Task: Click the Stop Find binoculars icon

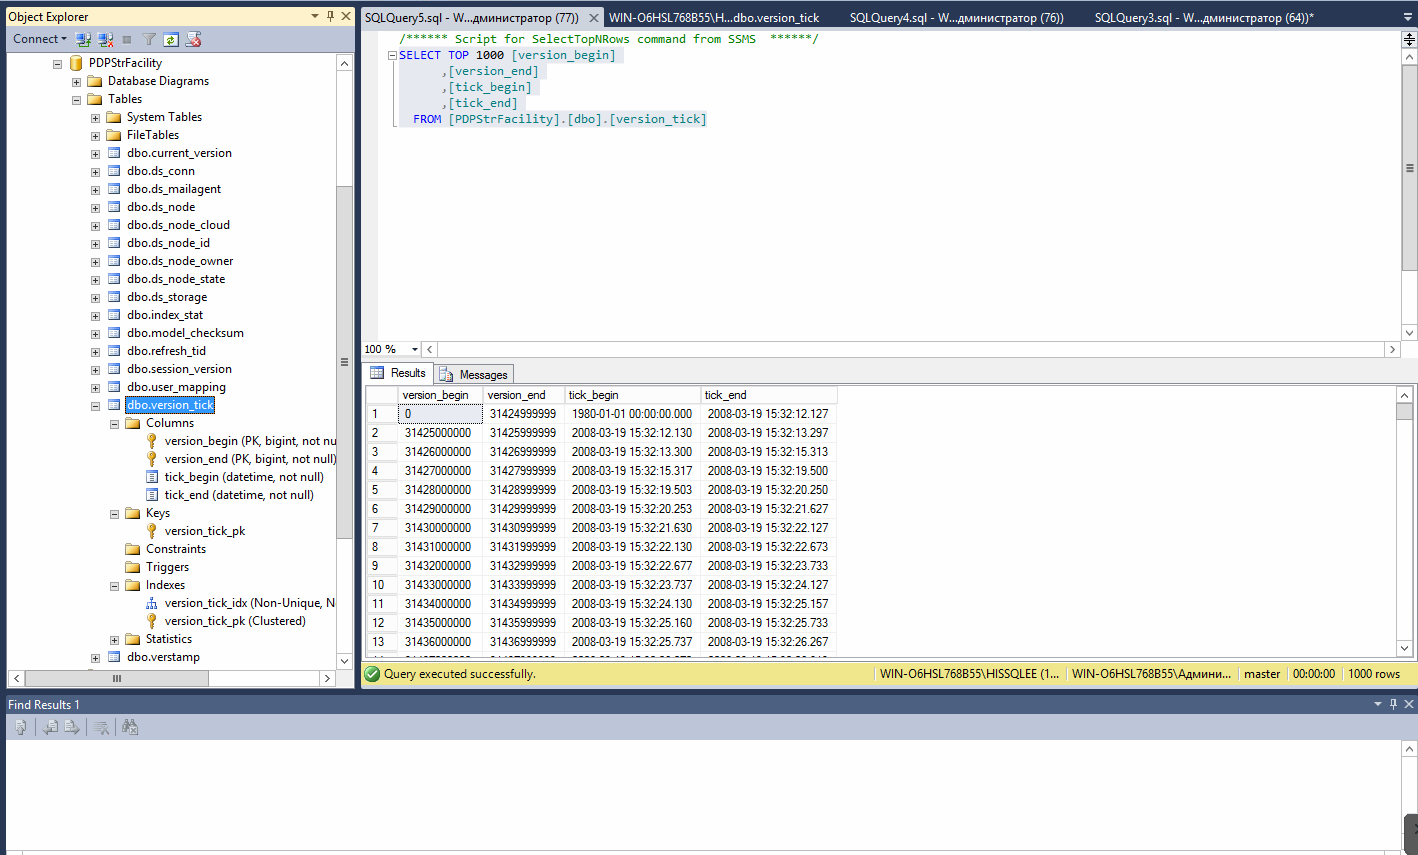Action: [x=130, y=727]
